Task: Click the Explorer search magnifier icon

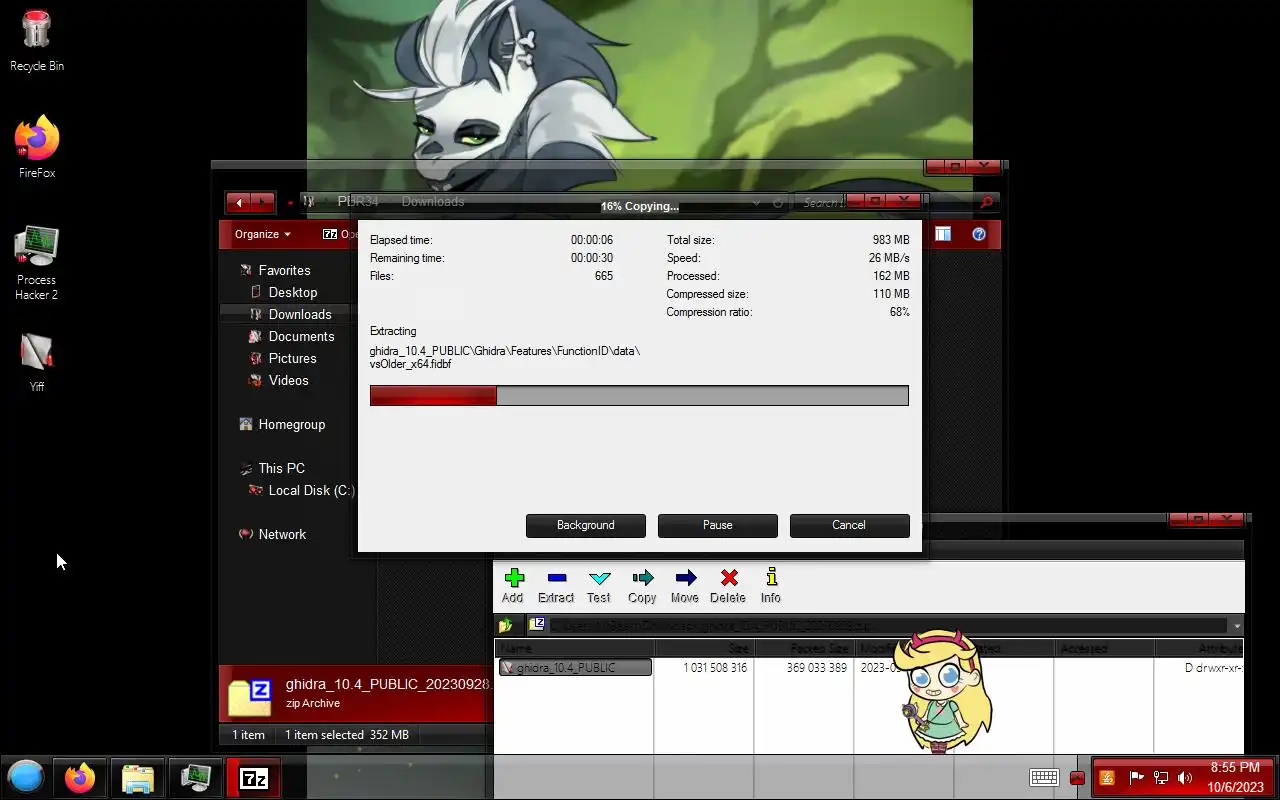Action: (x=986, y=202)
